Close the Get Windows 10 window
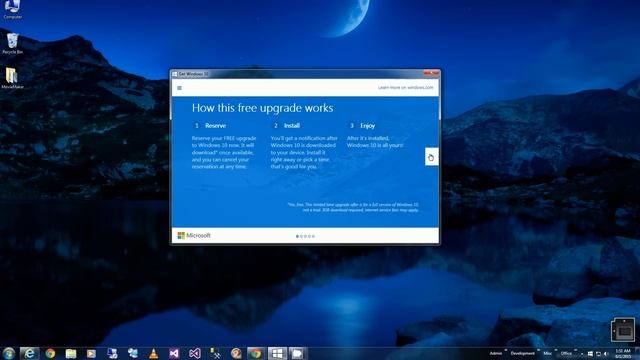This screenshot has height=360, width=640. pos(431,73)
